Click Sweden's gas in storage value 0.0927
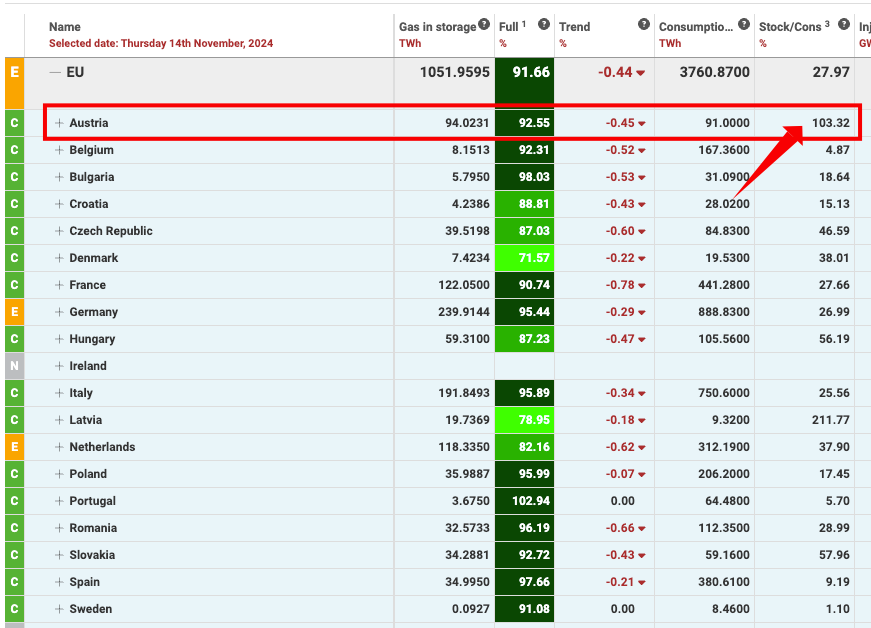This screenshot has width=871, height=628. (470, 609)
